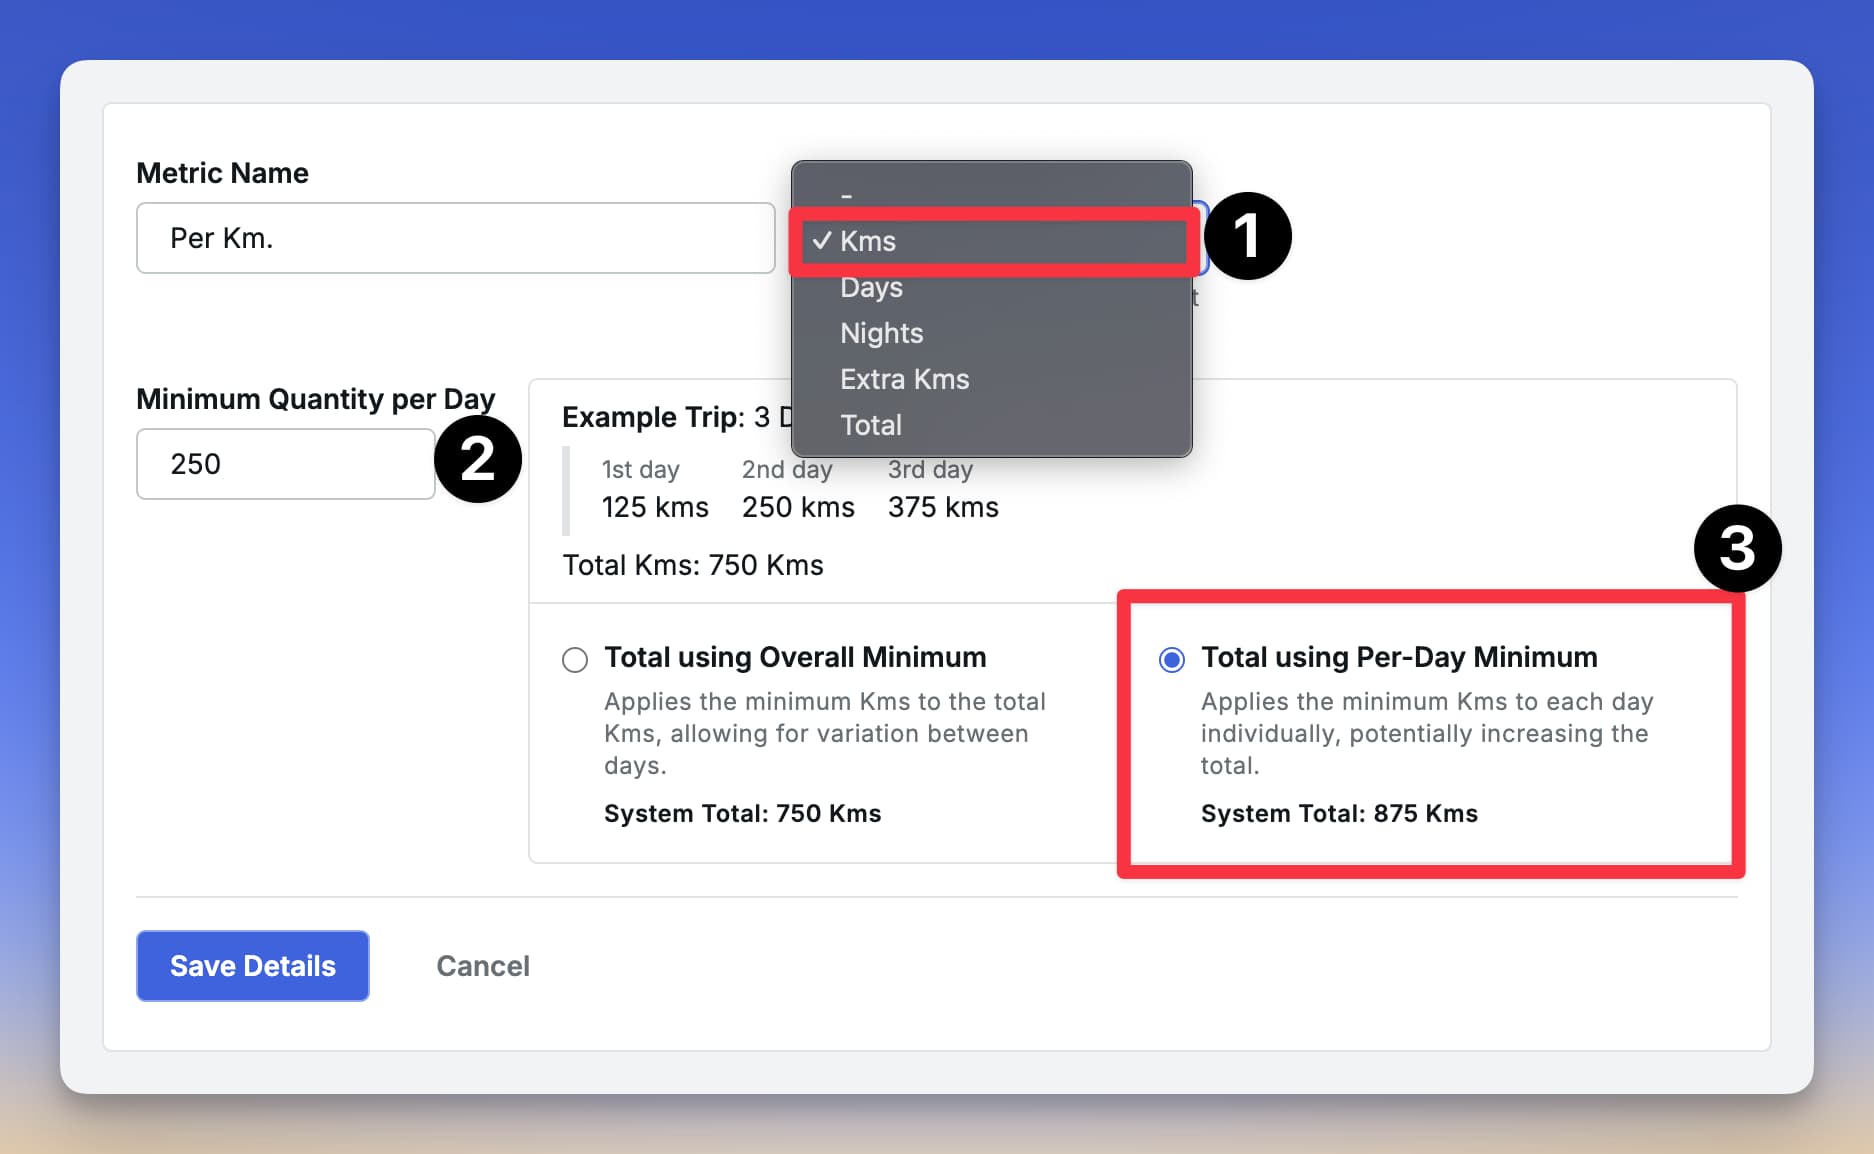The image size is (1874, 1154).
Task: Focus the Minimum Quantity per Day field
Action: [285, 464]
